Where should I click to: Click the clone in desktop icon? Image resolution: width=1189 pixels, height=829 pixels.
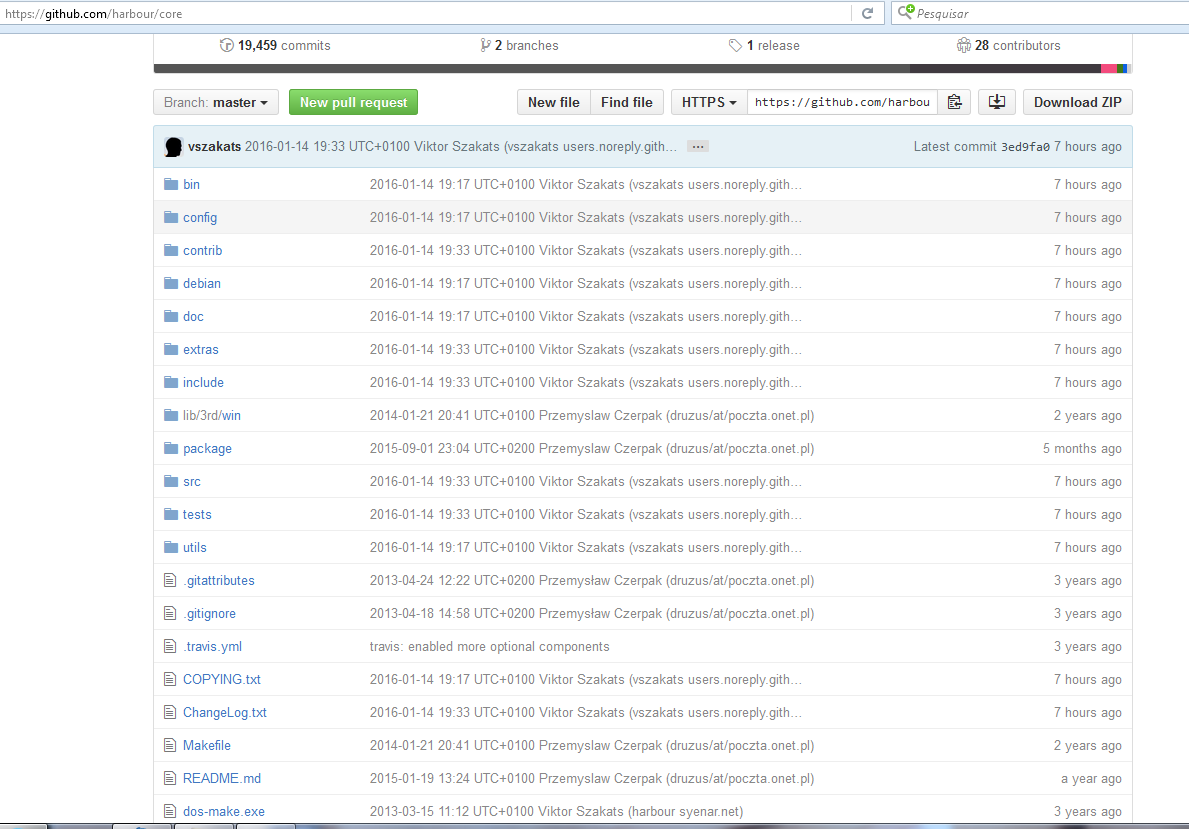[x=997, y=102]
